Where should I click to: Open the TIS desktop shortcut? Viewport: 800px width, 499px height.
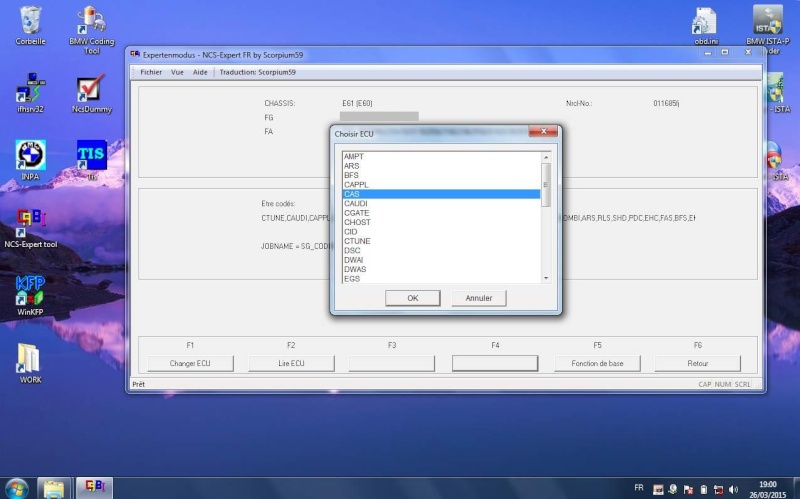(x=92, y=160)
